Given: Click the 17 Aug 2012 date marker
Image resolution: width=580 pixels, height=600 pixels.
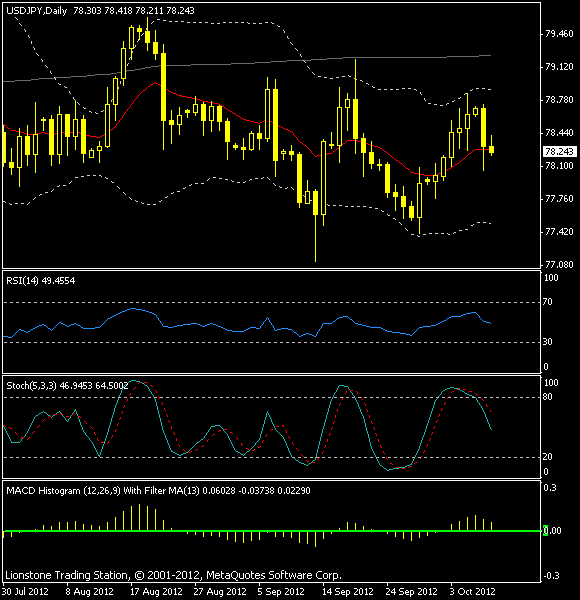Looking at the screenshot, I should click(156, 592).
